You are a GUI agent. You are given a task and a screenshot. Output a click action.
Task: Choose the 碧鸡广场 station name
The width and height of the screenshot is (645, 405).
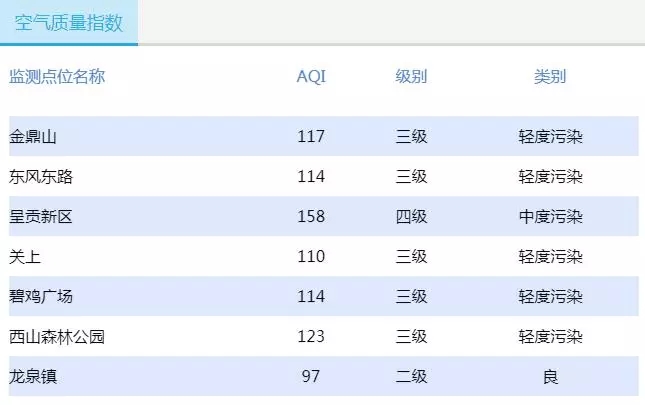click(41, 297)
